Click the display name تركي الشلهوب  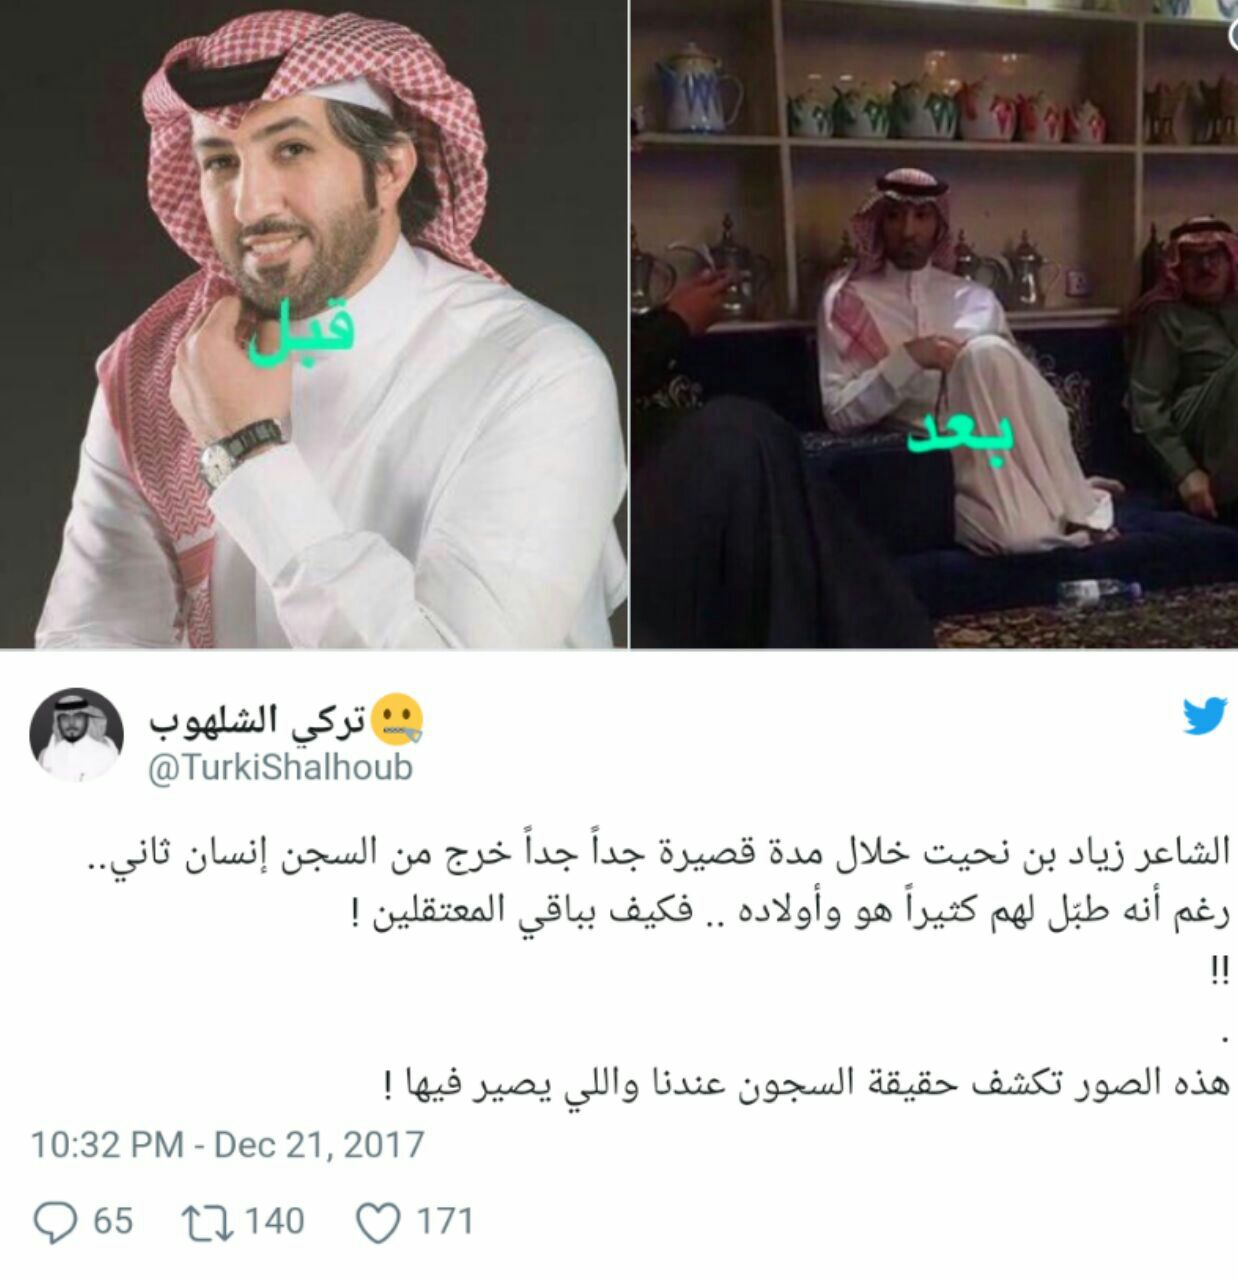(257, 721)
